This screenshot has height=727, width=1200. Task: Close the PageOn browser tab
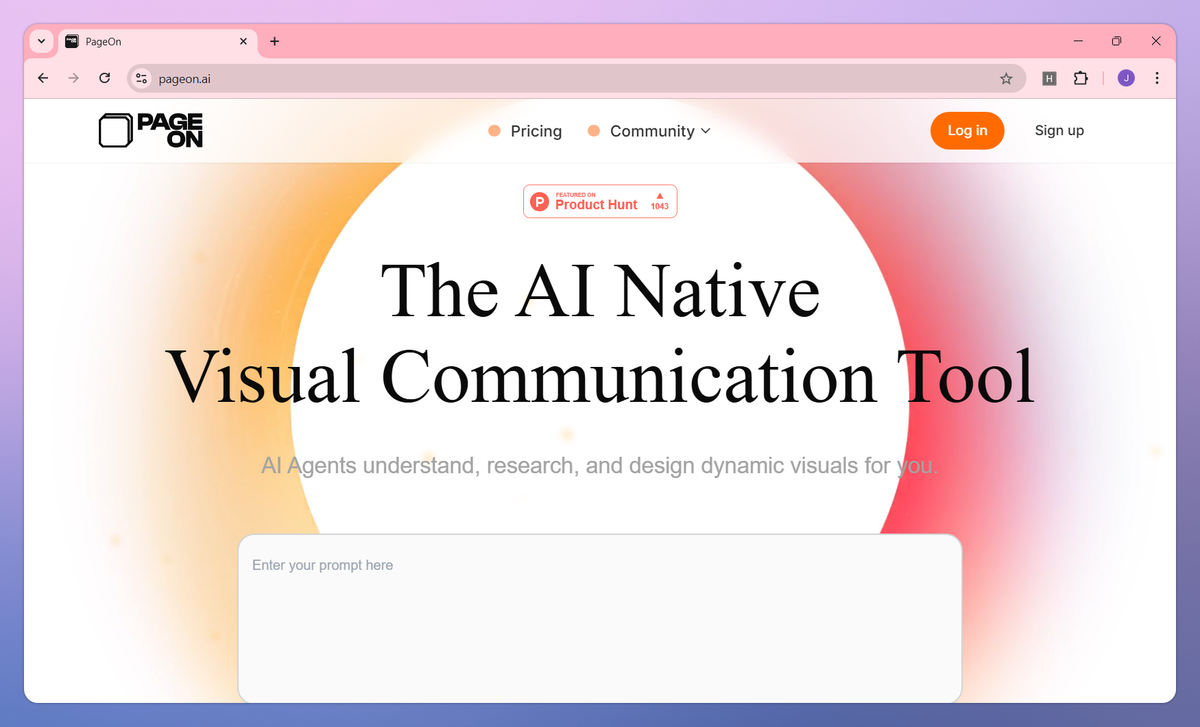click(x=243, y=41)
